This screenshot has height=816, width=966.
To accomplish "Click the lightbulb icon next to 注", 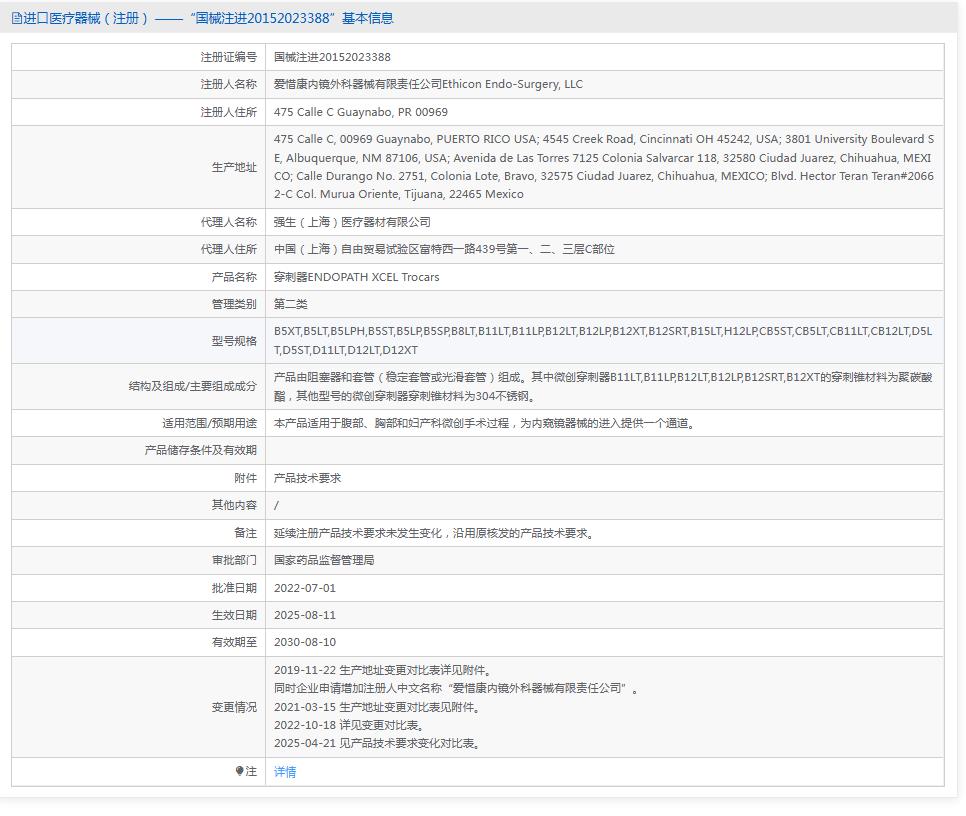I will point(240,771).
